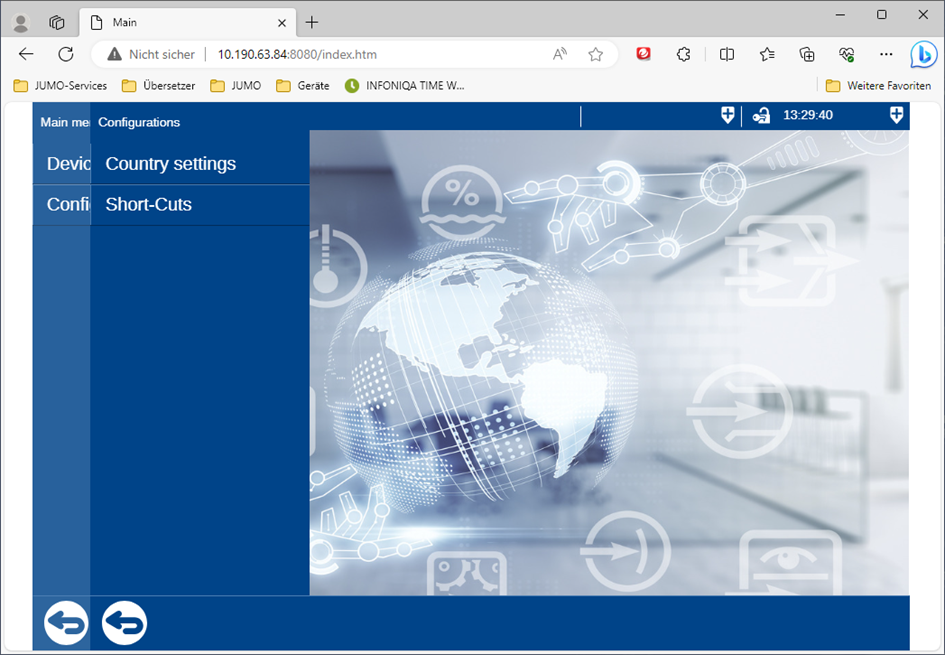Open the Übersetzer bookmarks folder
This screenshot has height=655, width=945.
click(159, 86)
